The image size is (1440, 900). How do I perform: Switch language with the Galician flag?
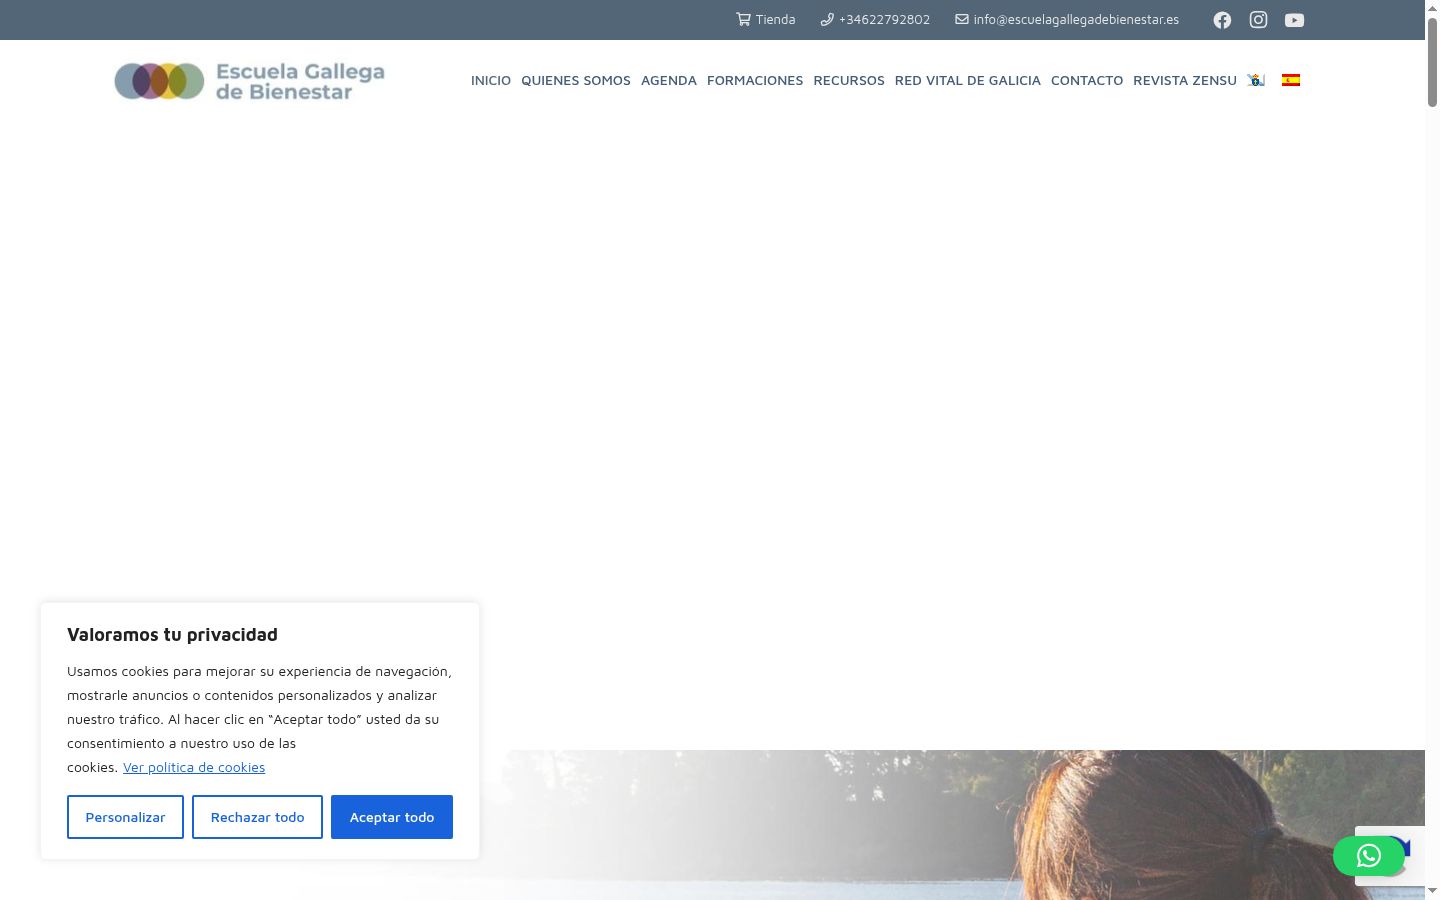point(1256,80)
